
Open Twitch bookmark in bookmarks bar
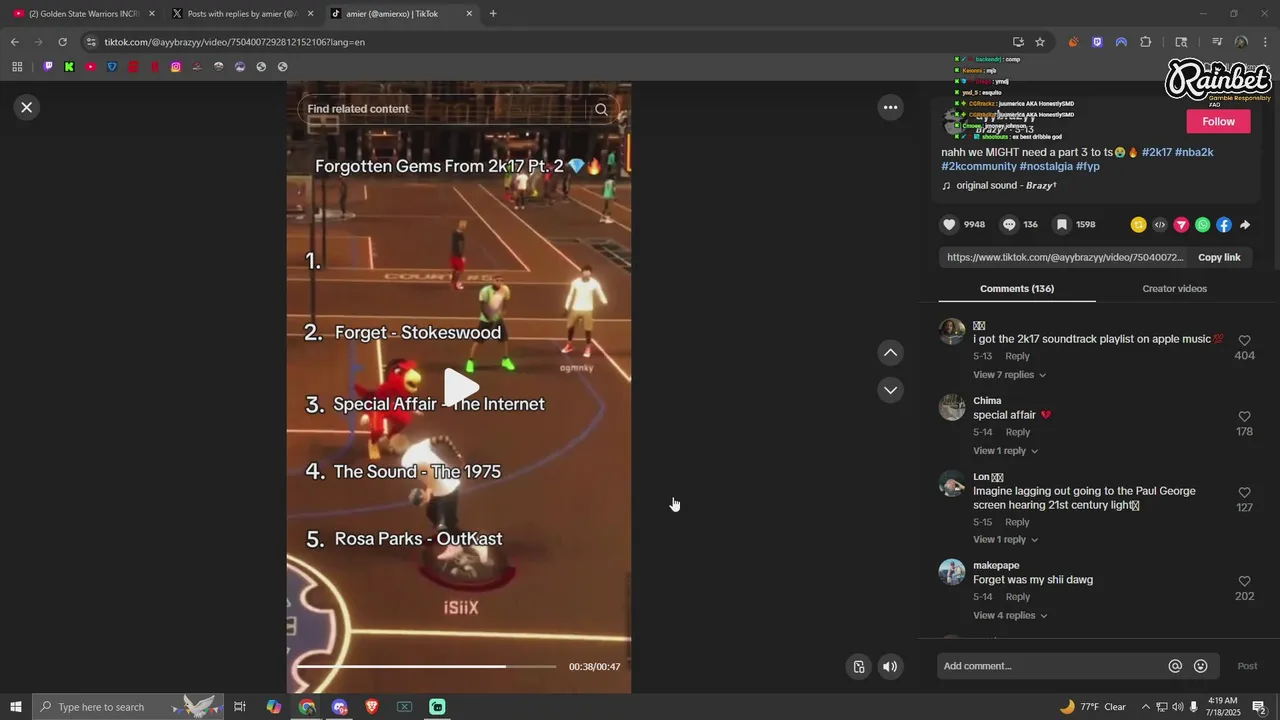[x=48, y=67]
